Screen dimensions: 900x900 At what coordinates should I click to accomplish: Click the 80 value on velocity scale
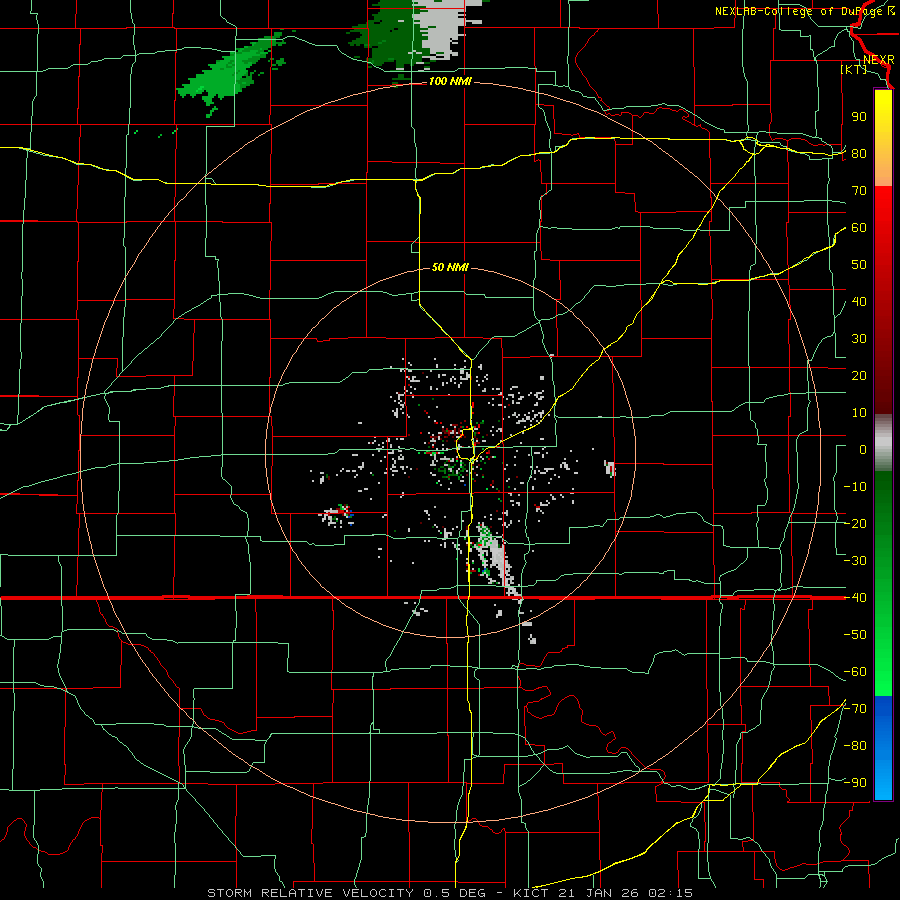click(x=859, y=153)
